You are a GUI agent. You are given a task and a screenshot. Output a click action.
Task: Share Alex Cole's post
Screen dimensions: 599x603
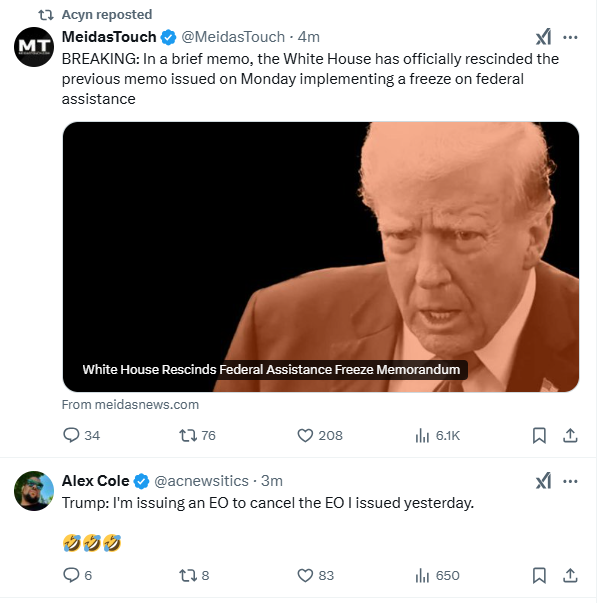570,575
